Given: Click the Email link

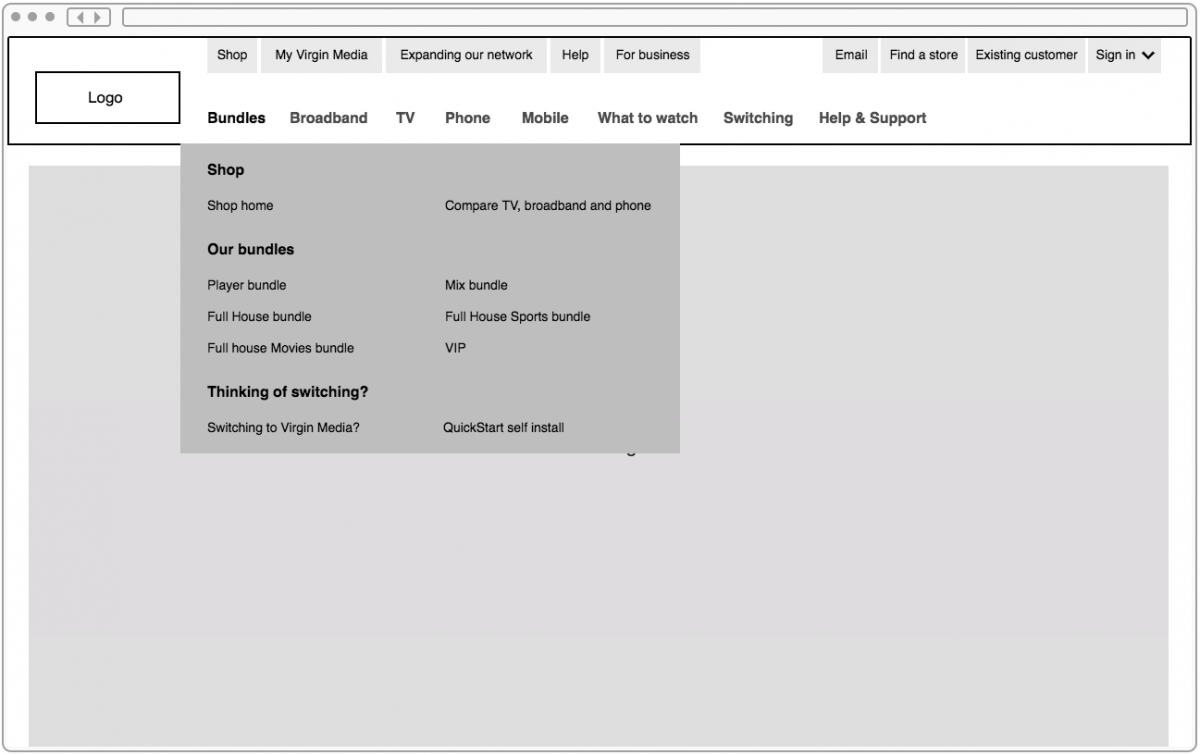Looking at the screenshot, I should (x=849, y=55).
